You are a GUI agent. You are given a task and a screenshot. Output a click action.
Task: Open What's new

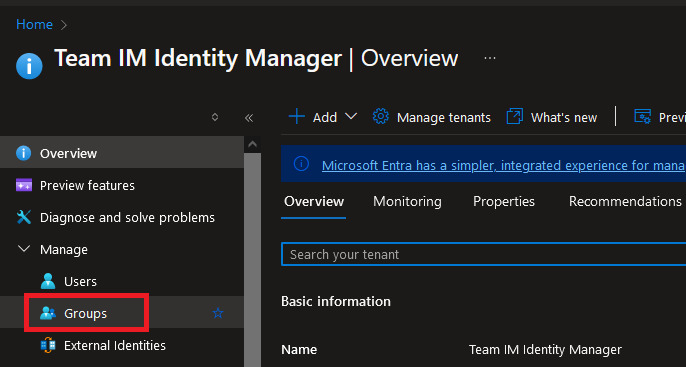click(x=564, y=118)
